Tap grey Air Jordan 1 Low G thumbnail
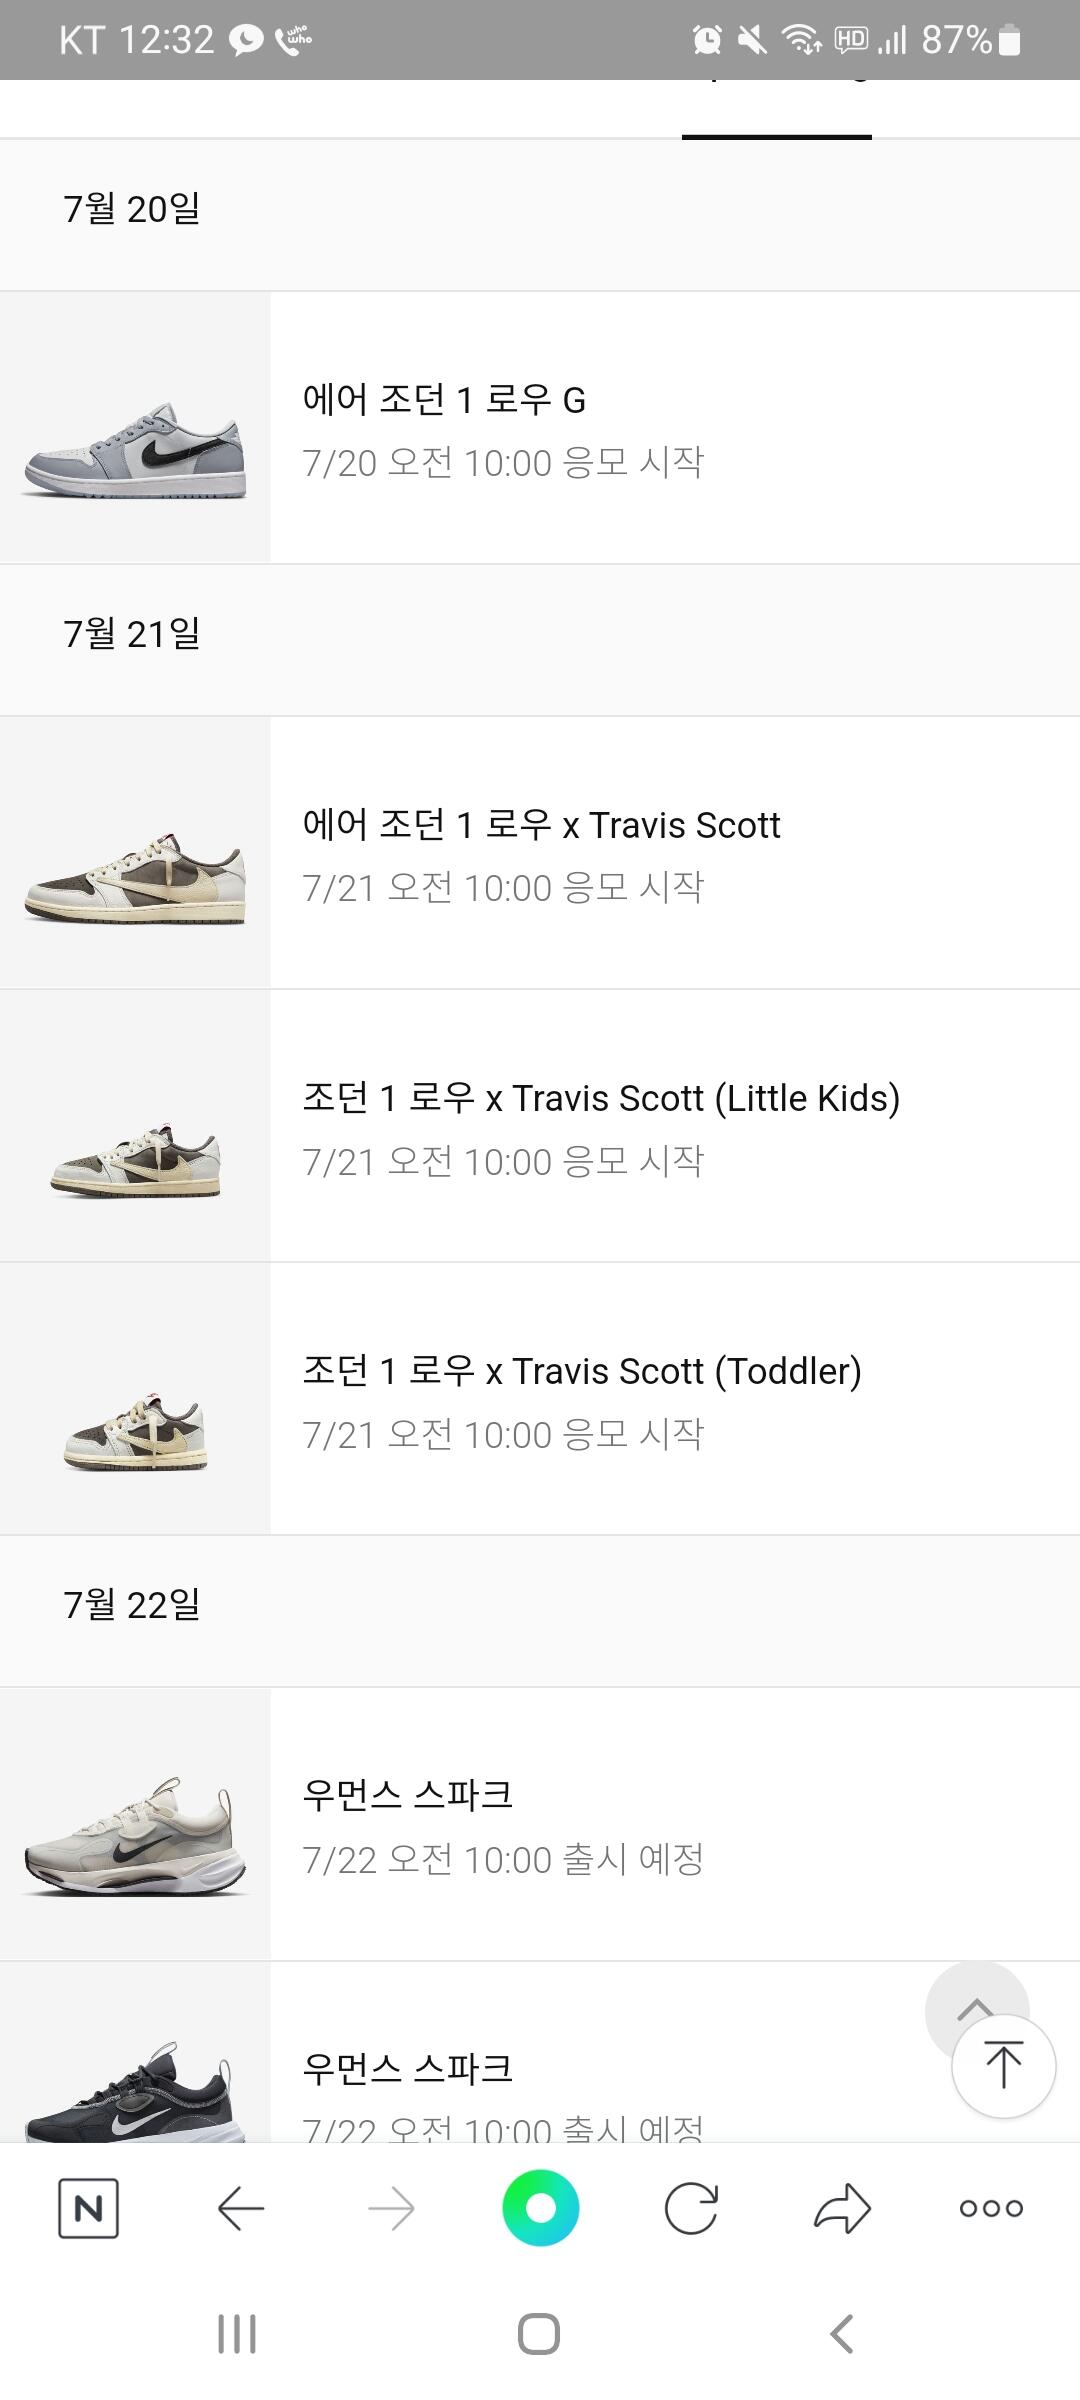Screen dimensions: 1080x2400 [x=135, y=428]
